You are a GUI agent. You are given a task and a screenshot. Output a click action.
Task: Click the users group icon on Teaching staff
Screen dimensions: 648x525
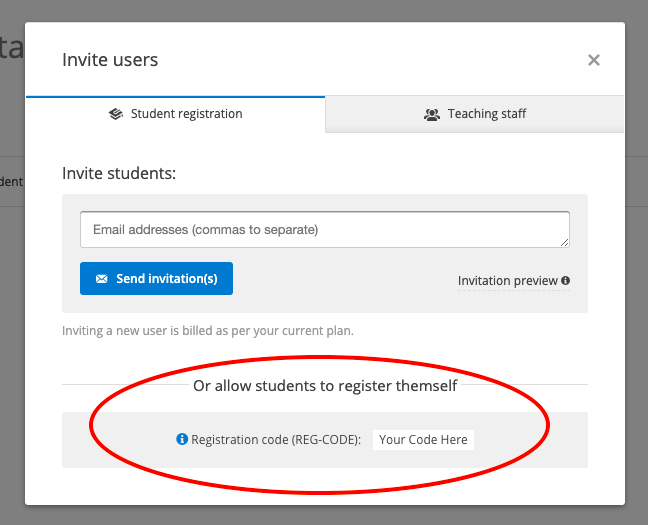[432, 115]
